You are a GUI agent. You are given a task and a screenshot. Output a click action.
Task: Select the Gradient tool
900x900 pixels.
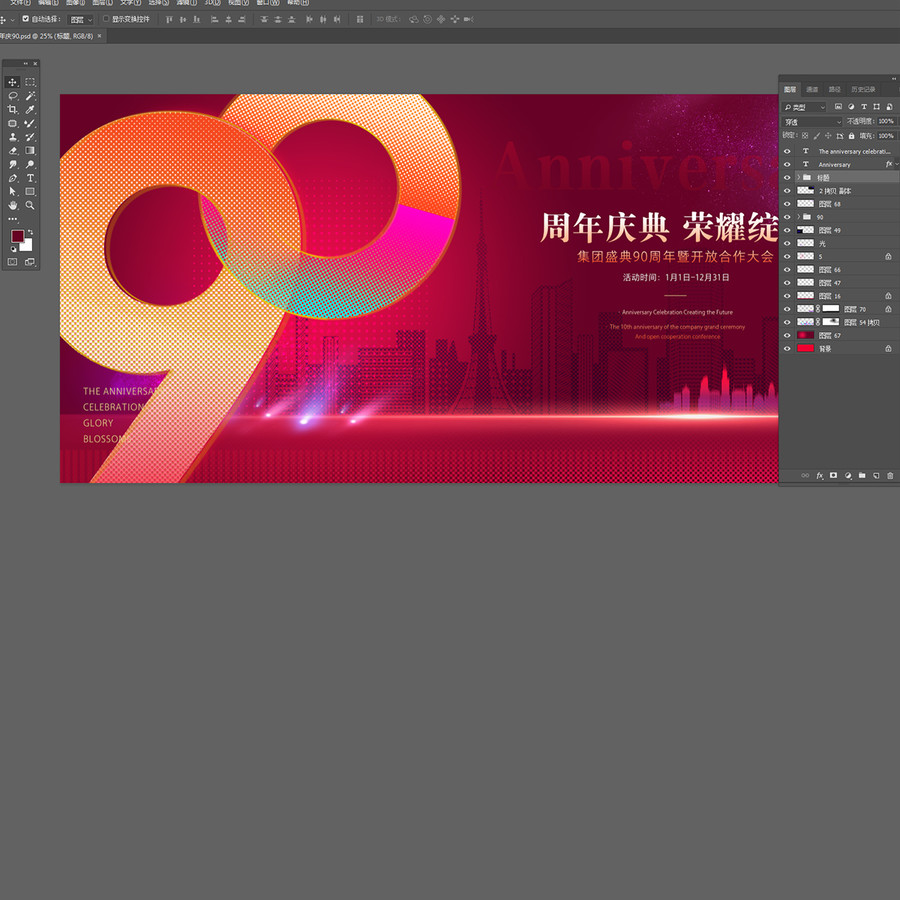(30, 150)
